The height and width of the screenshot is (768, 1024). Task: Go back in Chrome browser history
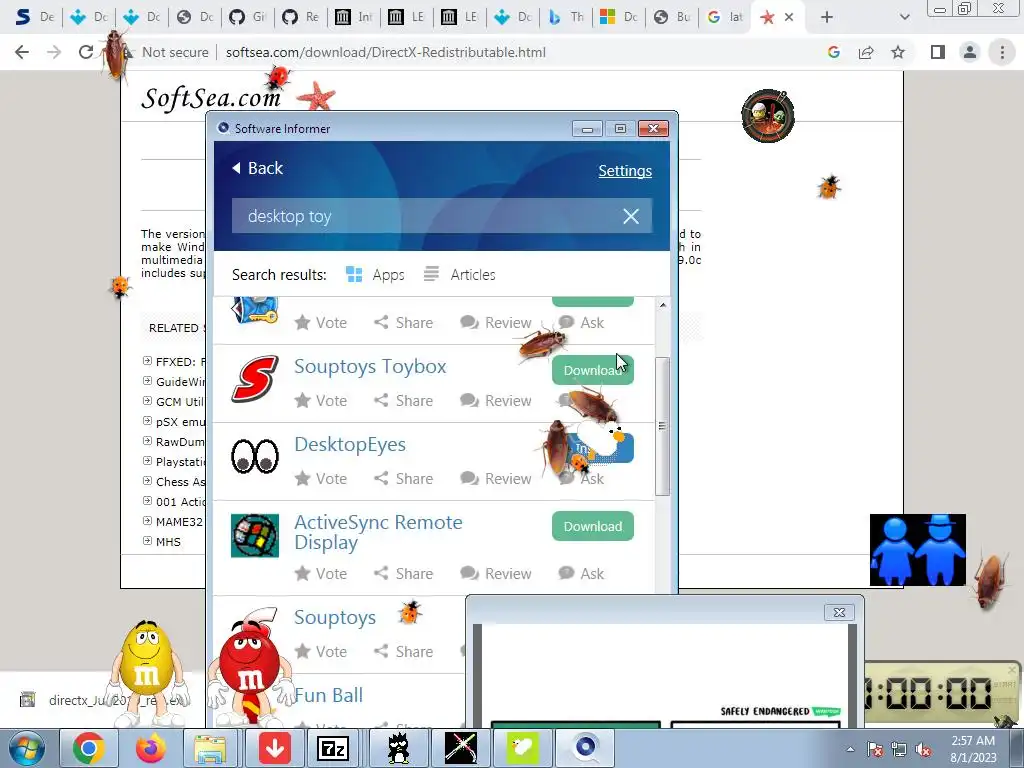[22, 52]
